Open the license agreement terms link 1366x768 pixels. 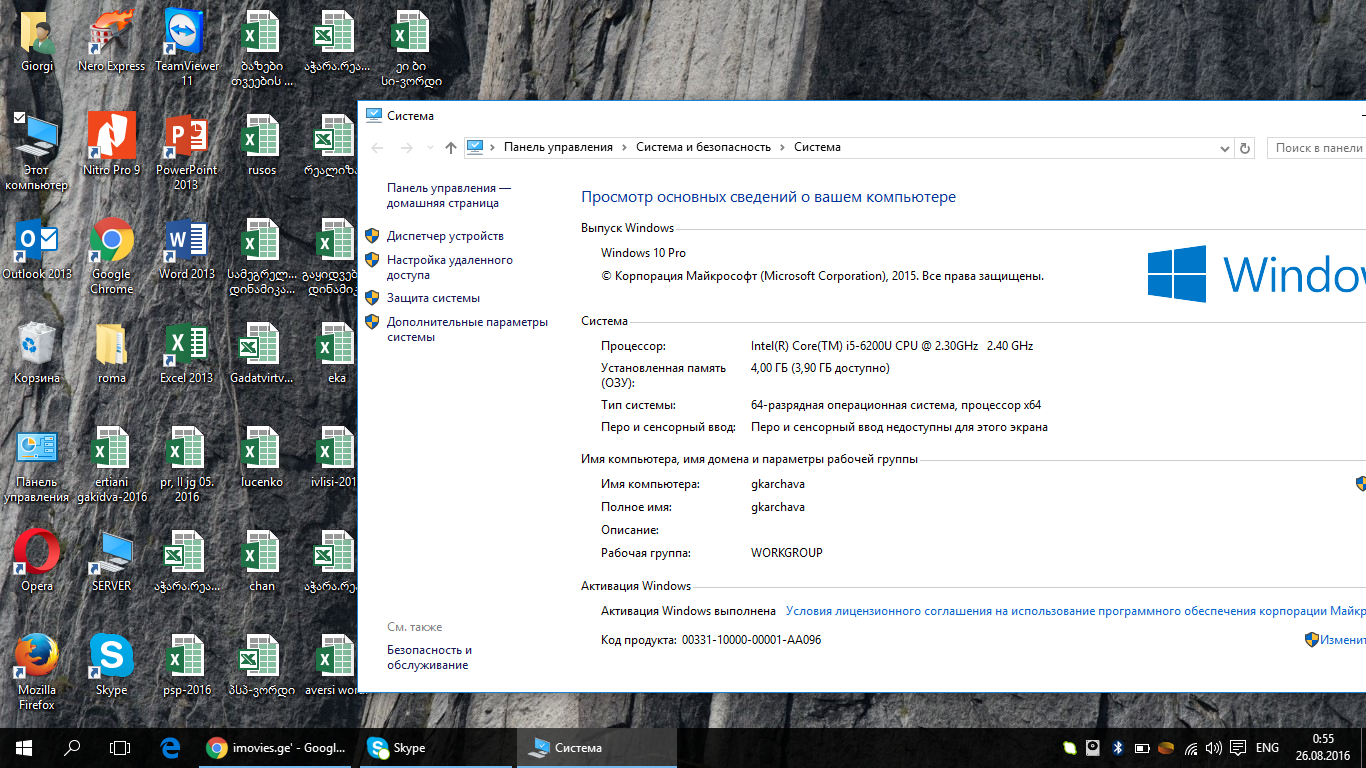tap(1075, 610)
